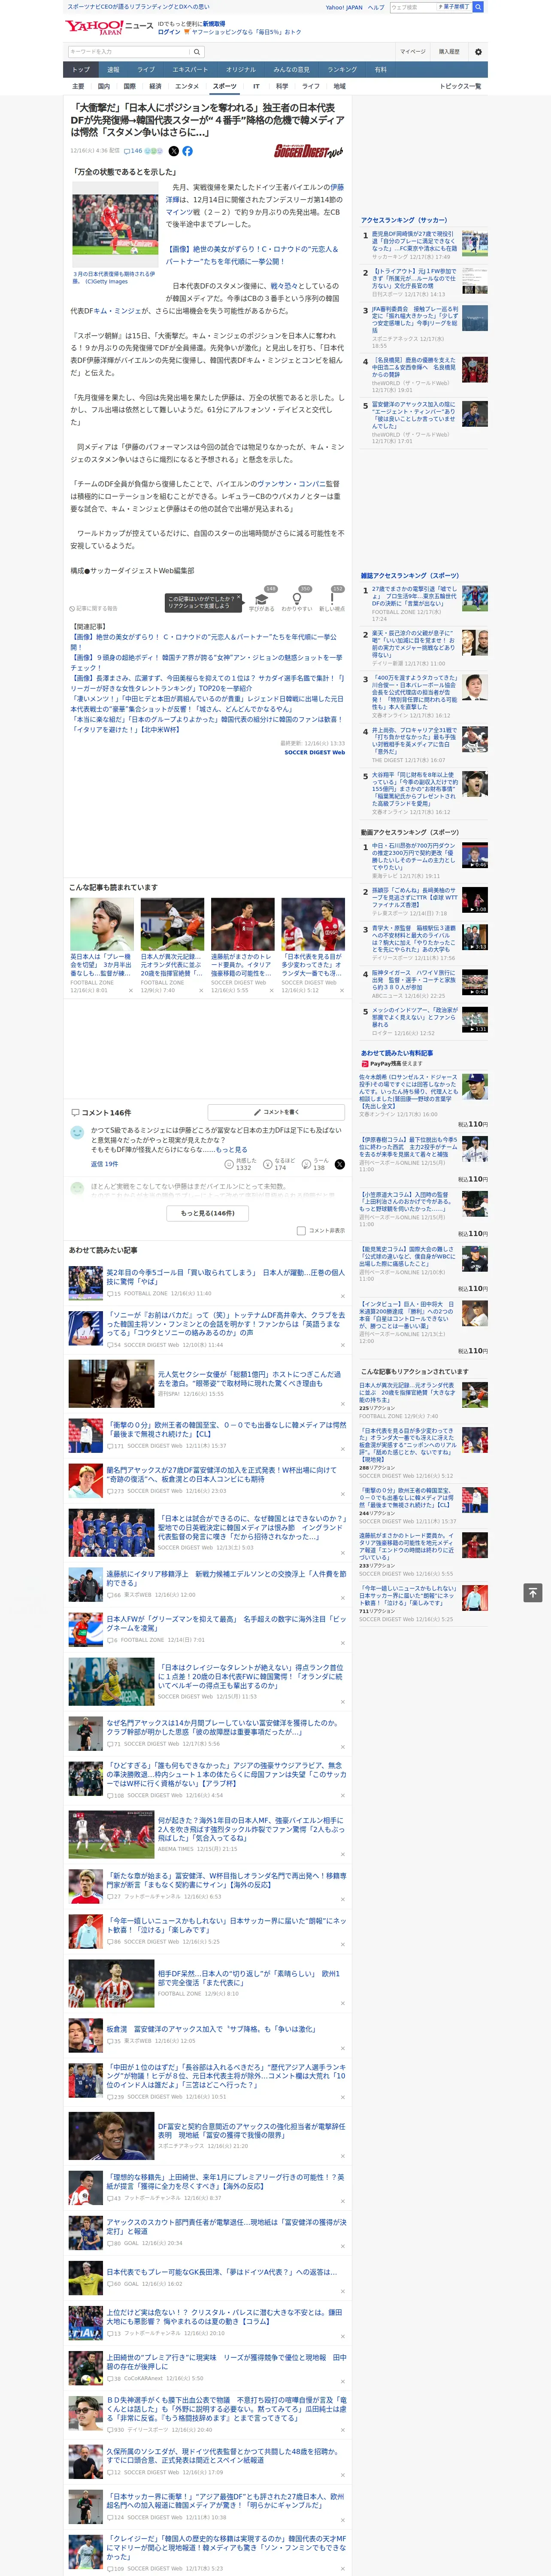The width and height of the screenshot is (551, 2576).
Task: Open the 有料 navigation tab
Action: click(x=381, y=70)
